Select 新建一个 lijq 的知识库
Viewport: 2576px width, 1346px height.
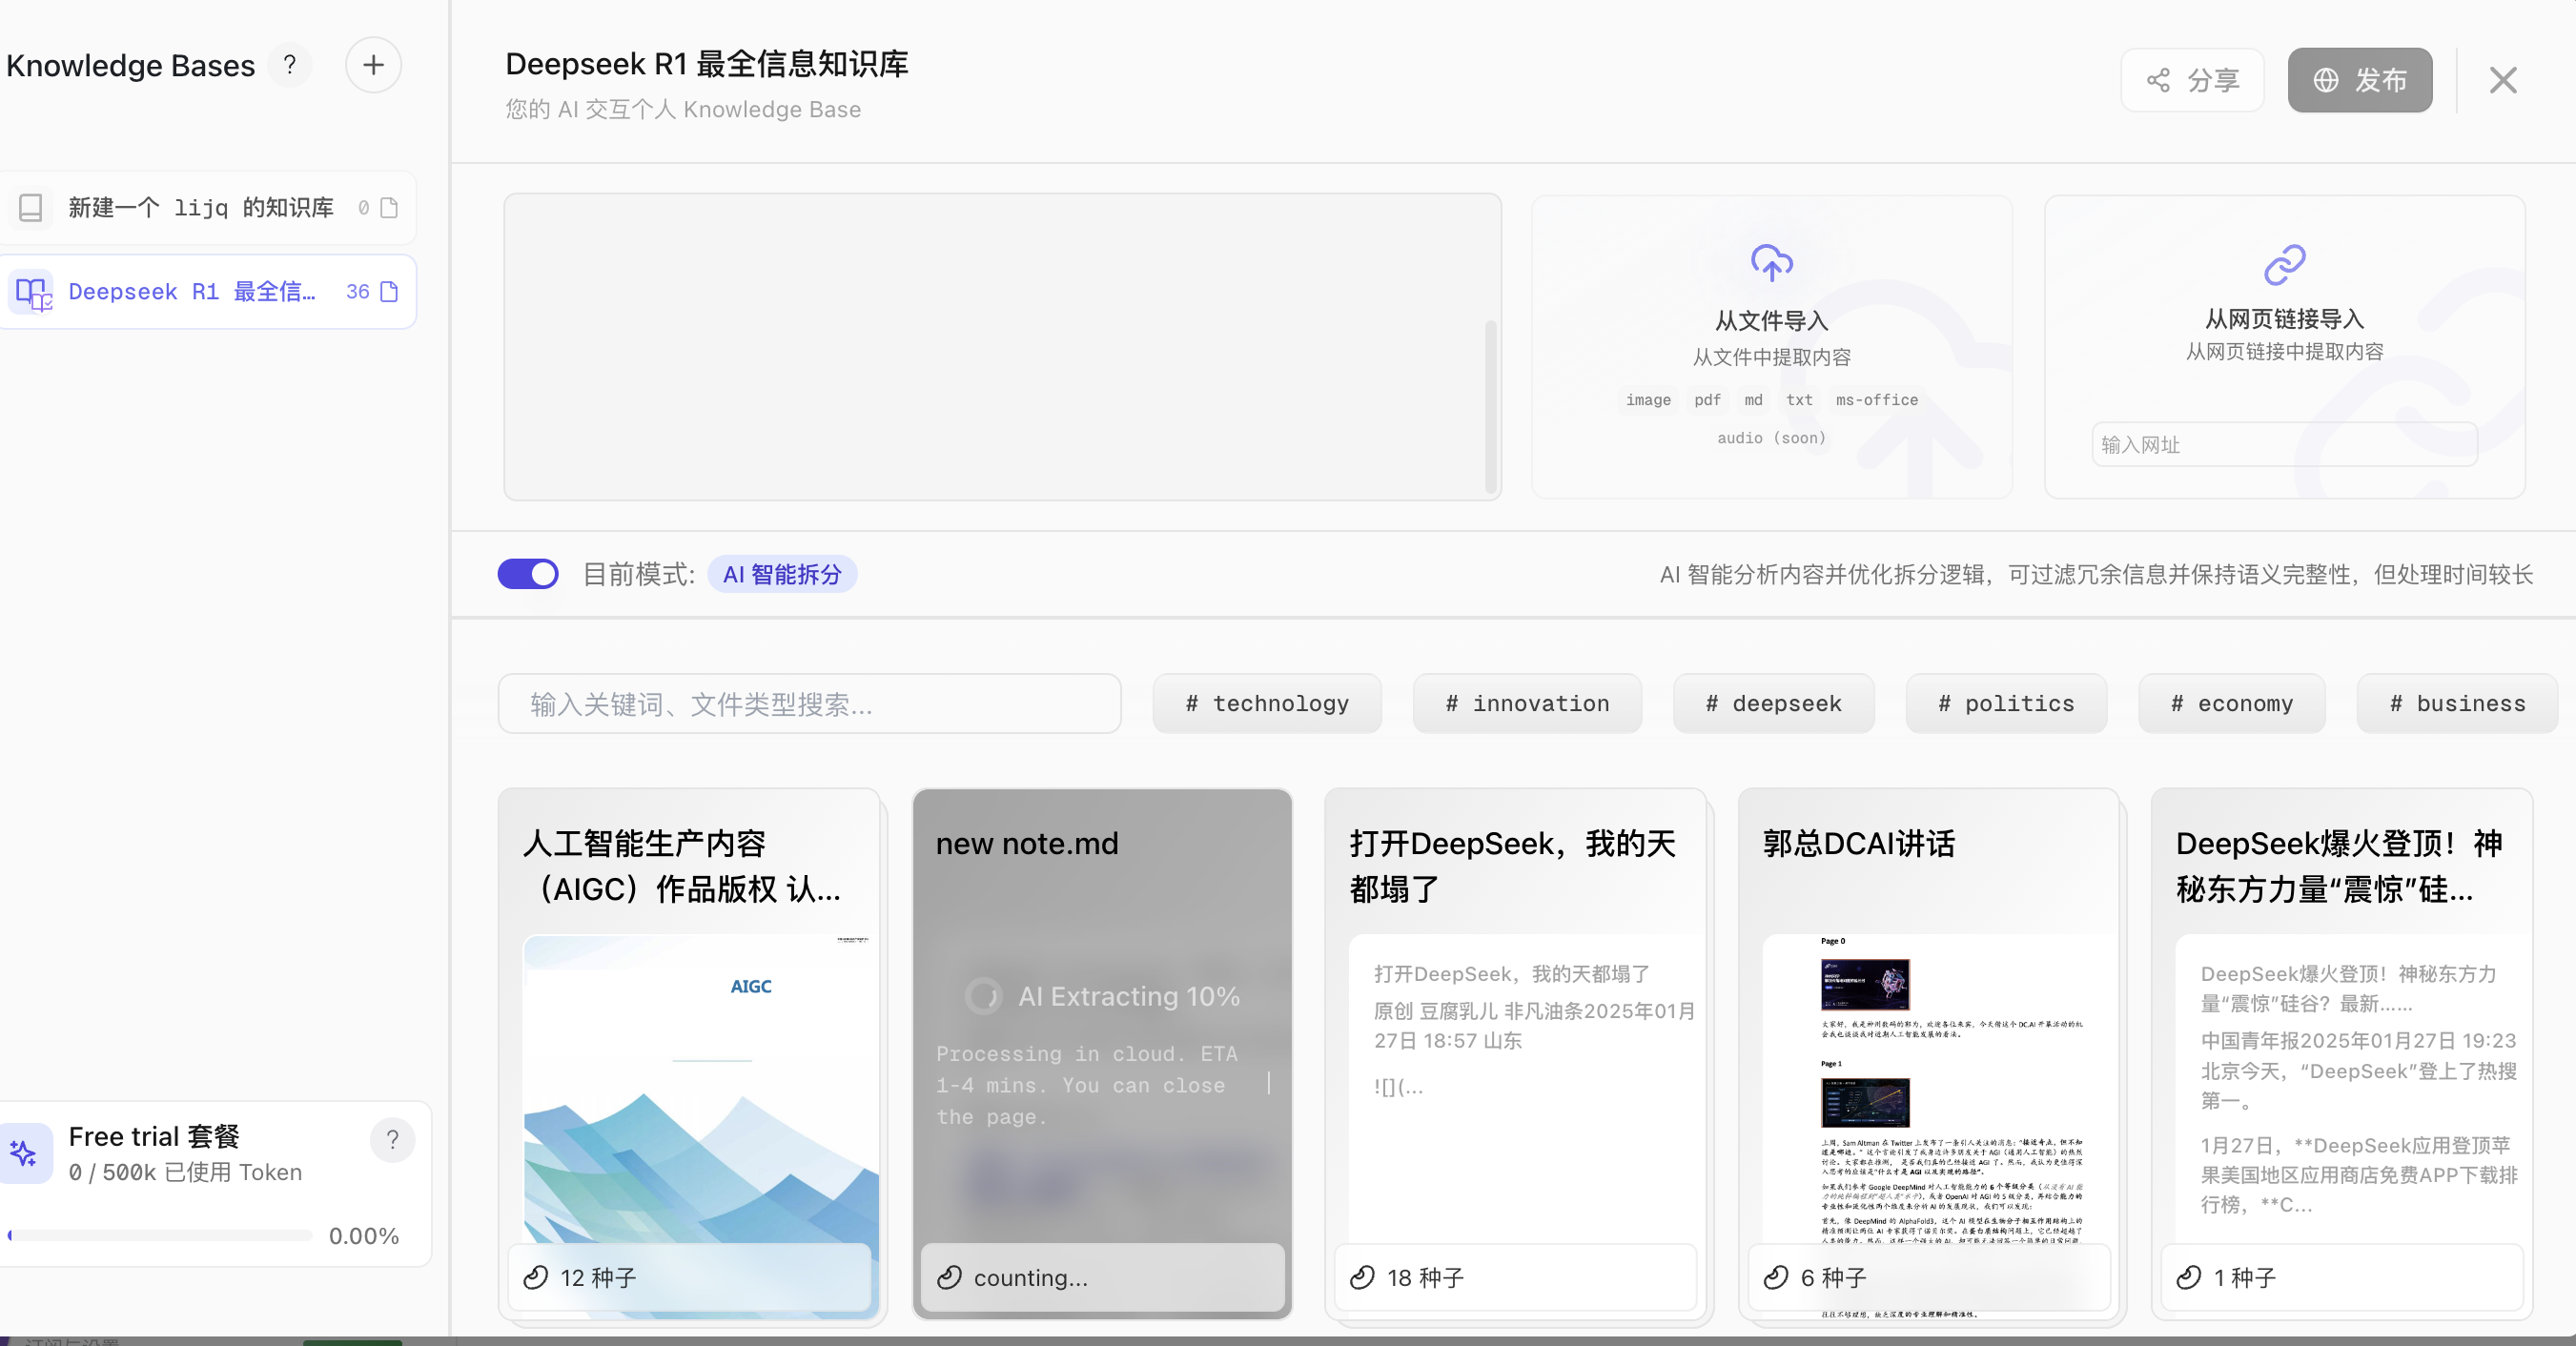(208, 207)
